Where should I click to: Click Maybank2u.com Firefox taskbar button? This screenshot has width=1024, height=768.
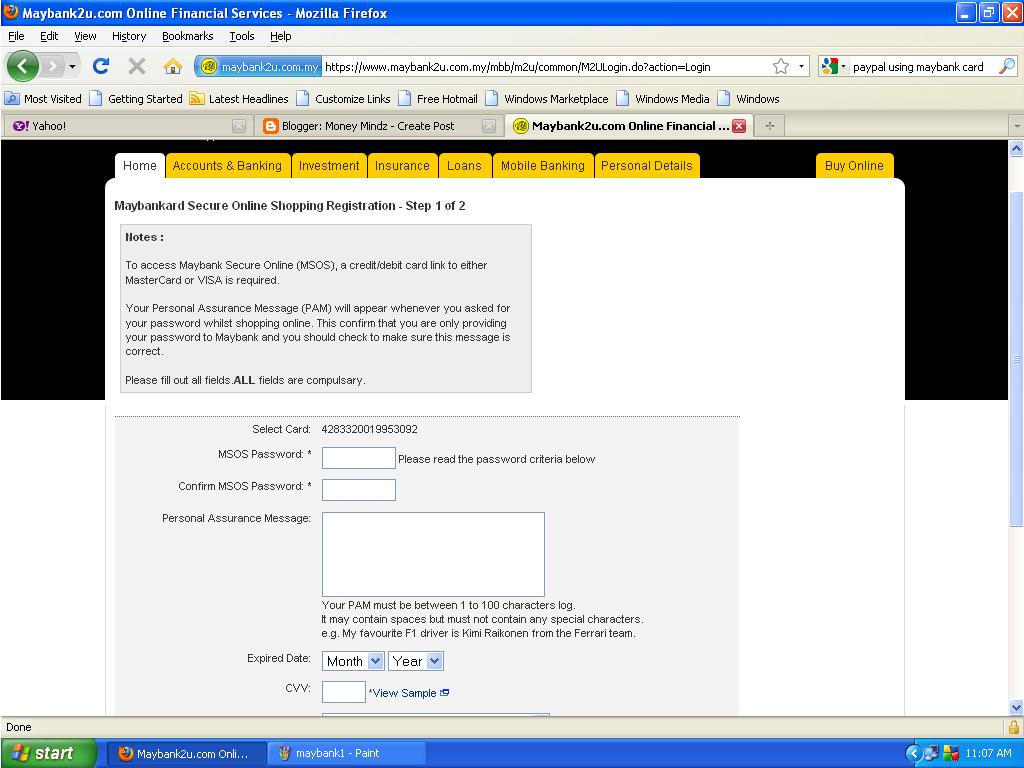(x=185, y=753)
